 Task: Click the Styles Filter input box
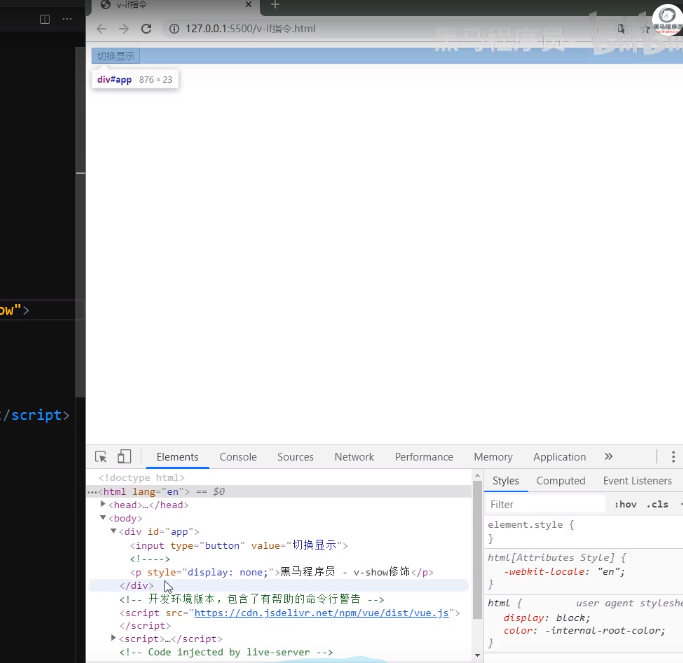tap(545, 504)
